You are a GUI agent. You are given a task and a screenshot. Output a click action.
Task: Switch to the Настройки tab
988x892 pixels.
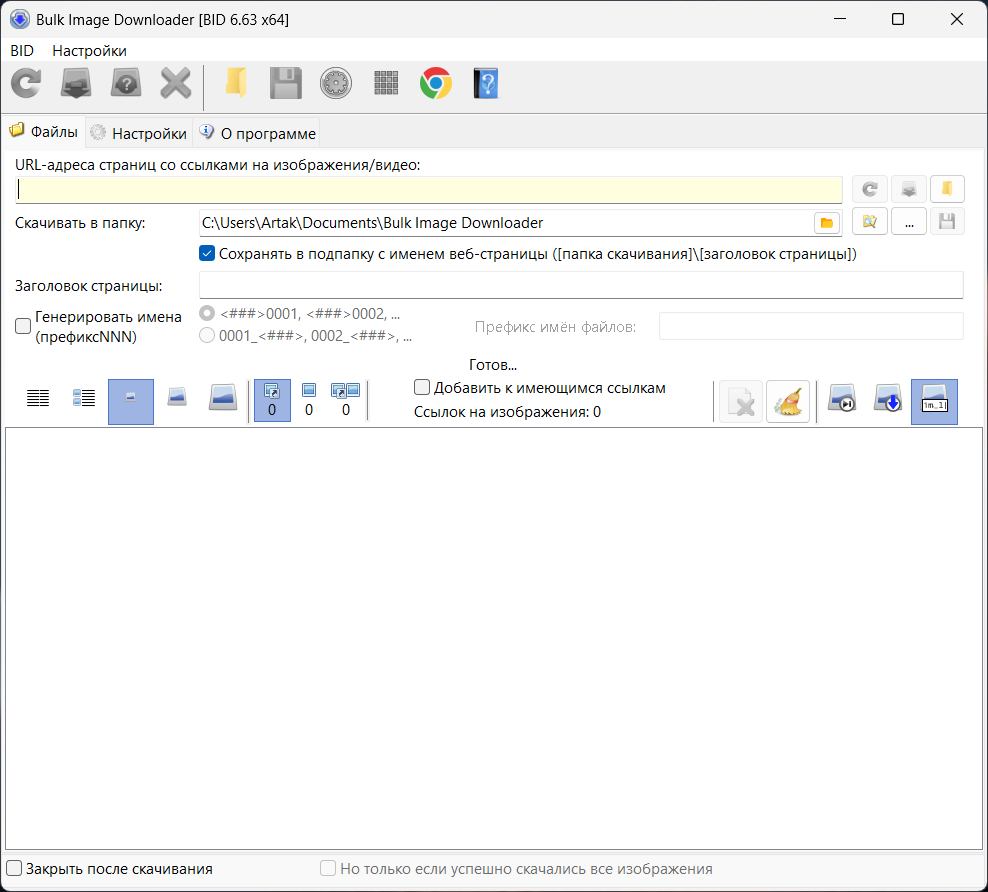pyautogui.click(x=139, y=133)
